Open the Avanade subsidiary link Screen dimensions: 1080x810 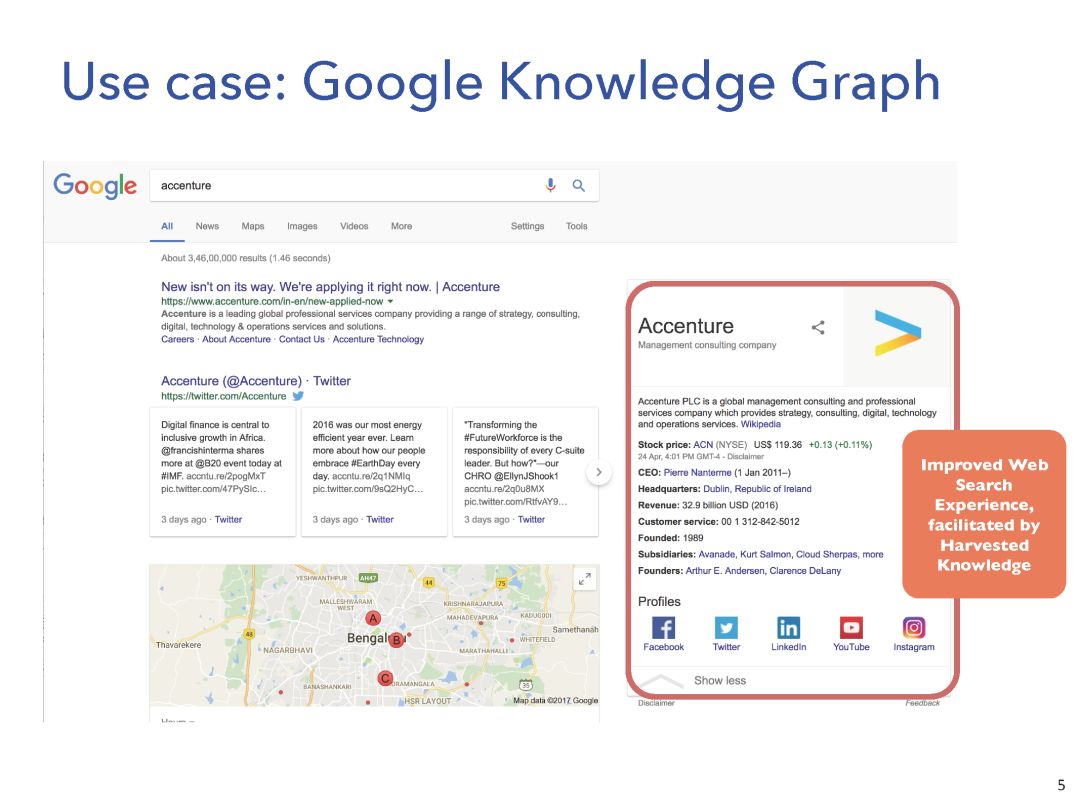pos(717,554)
